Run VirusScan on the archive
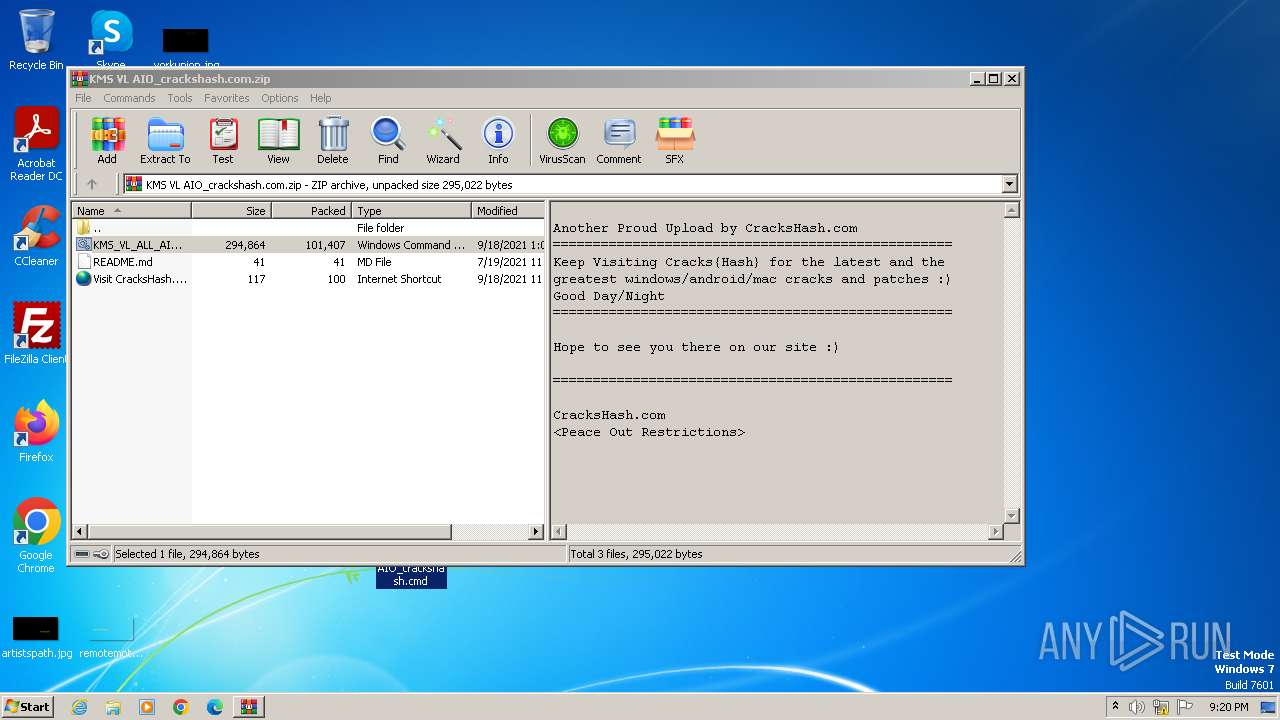Image resolution: width=1280 pixels, height=720 pixels. point(562,140)
